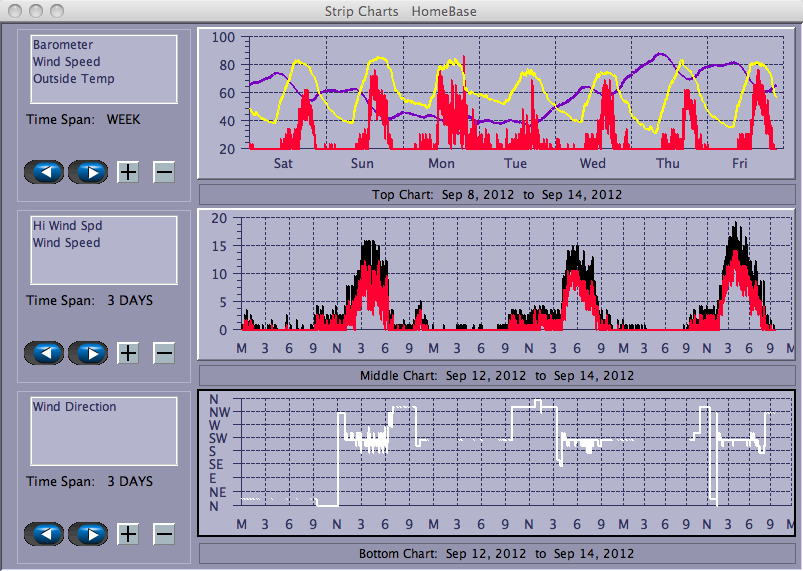Select Outside Temp in top sensor list
The width and height of the screenshot is (803, 571).
point(73,79)
